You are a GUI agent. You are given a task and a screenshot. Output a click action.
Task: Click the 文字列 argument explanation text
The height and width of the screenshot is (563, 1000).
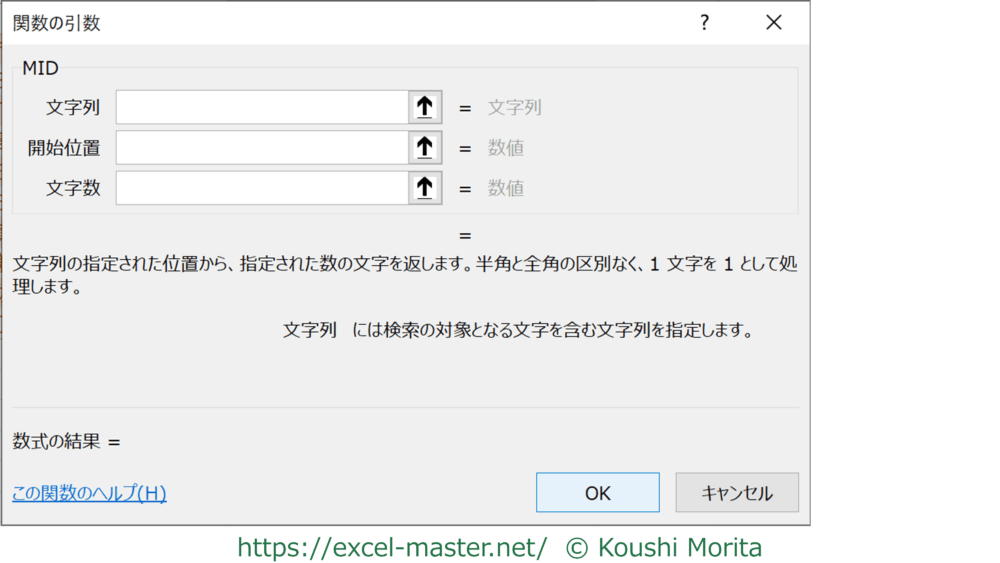click(517, 330)
